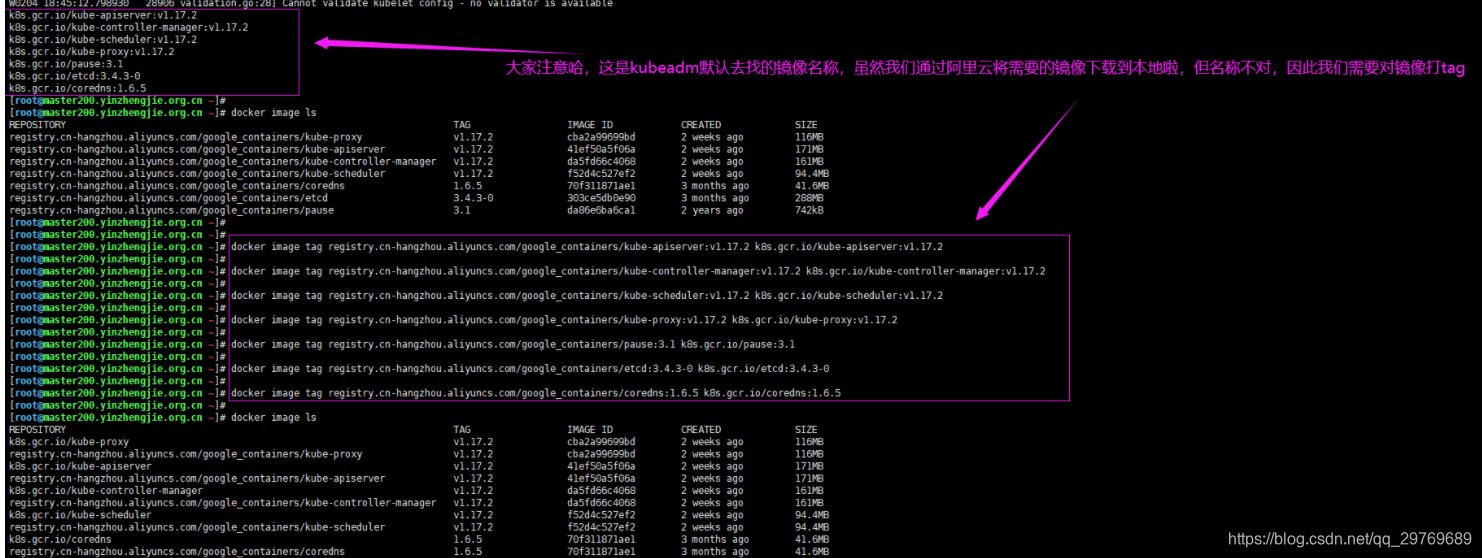Click the TAG header of the second listing
The image size is (1482, 558).
tap(462, 429)
